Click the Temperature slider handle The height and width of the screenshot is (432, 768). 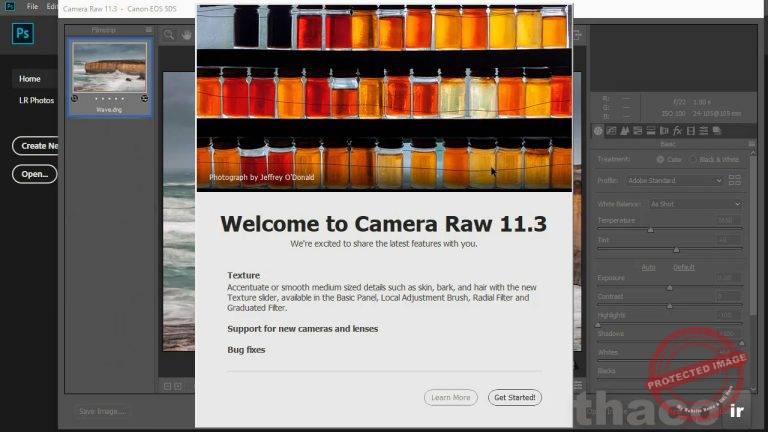pos(651,229)
